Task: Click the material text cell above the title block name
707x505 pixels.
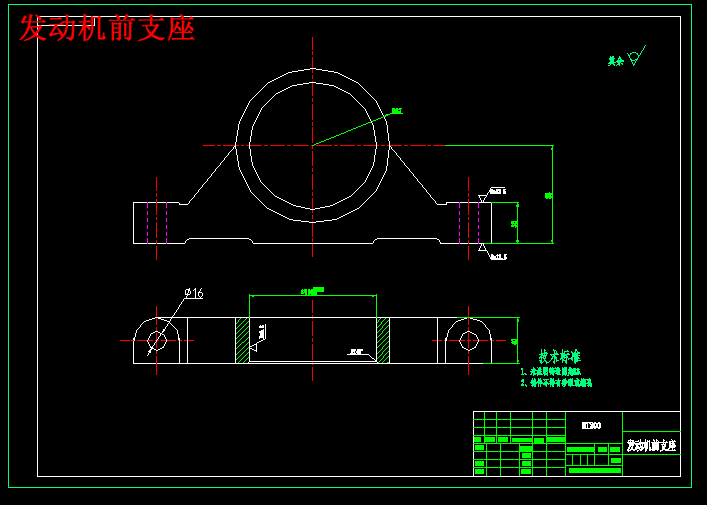Action: coord(591,425)
